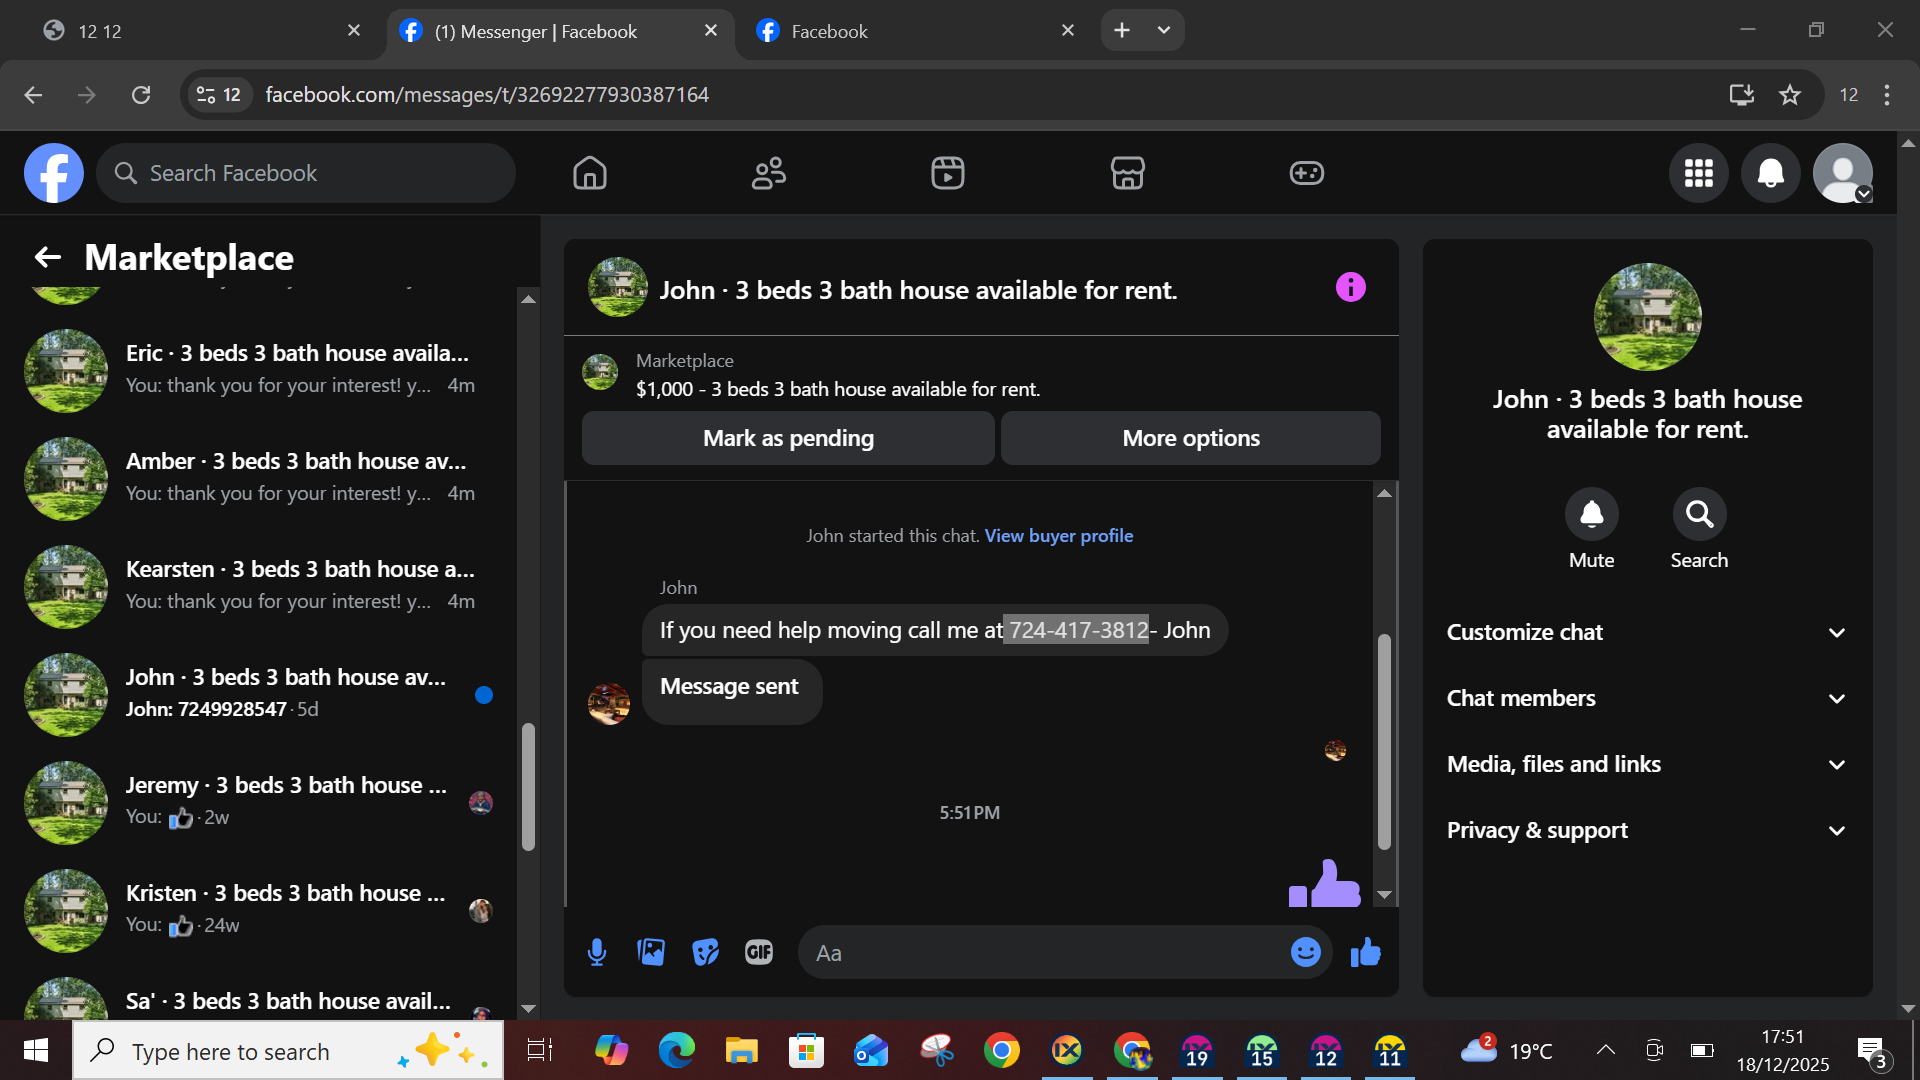Click Windows taskbar search box
This screenshot has width=1920, height=1080.
[x=288, y=1051]
